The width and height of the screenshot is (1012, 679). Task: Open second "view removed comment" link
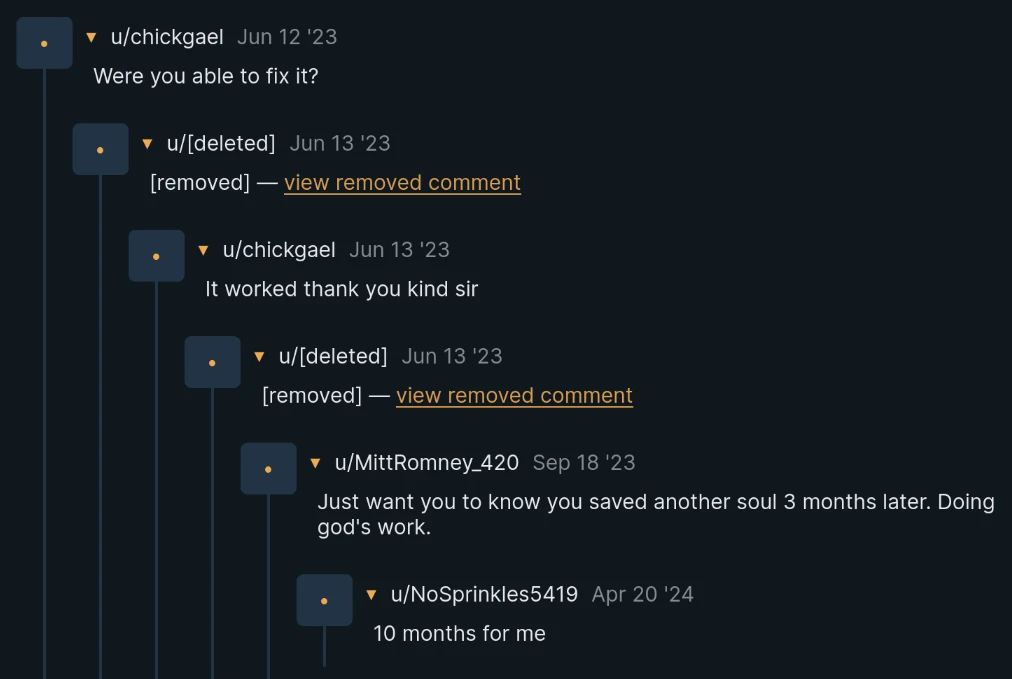[514, 396]
